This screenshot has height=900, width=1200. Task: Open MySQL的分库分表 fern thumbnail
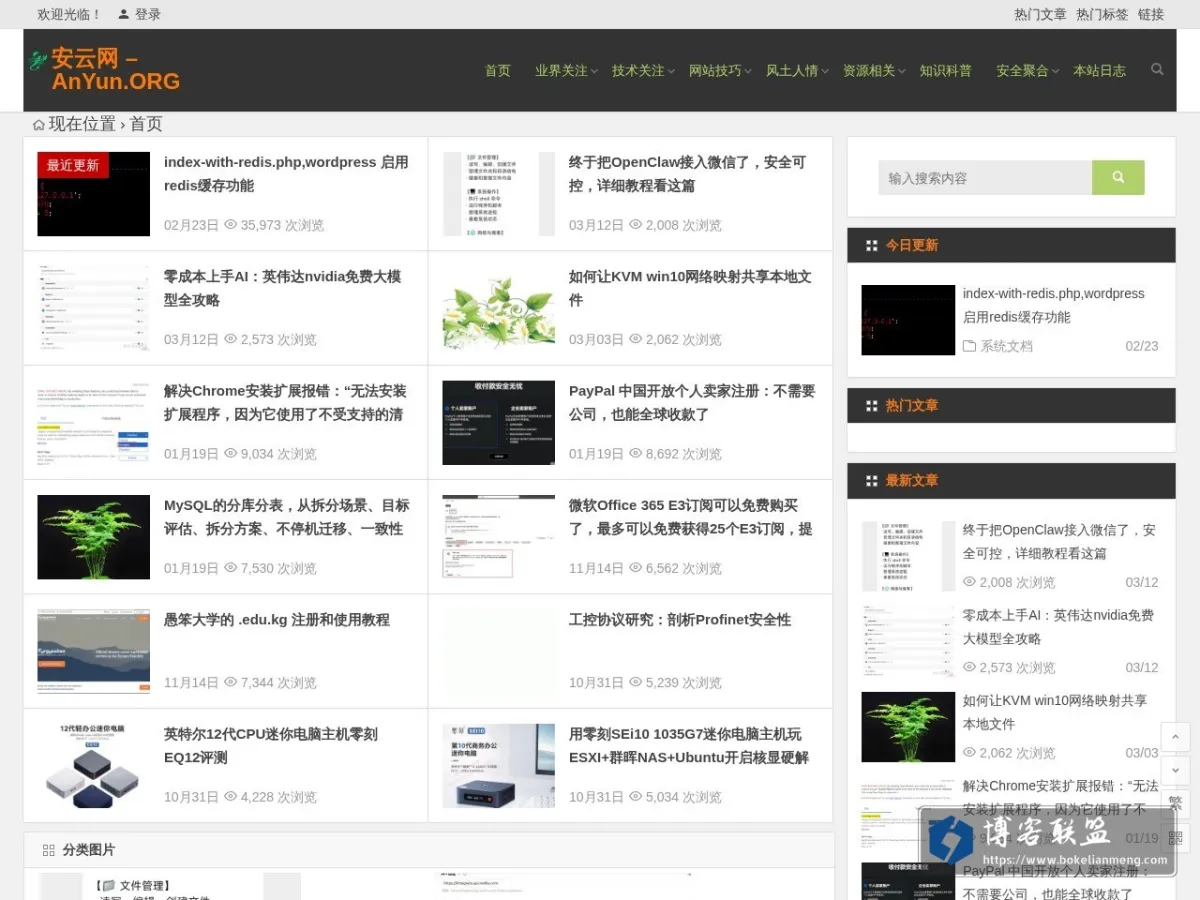[x=93, y=537]
